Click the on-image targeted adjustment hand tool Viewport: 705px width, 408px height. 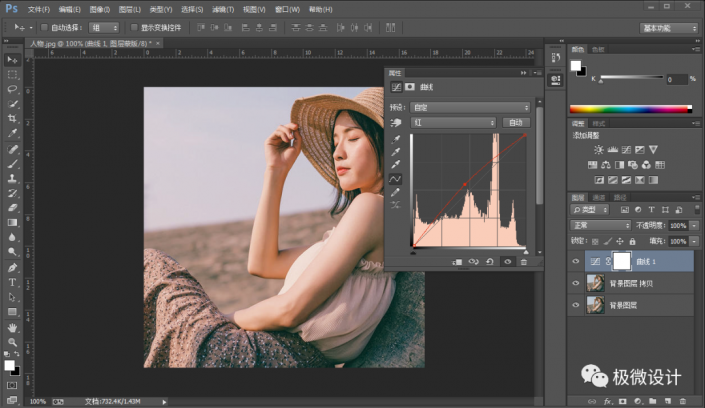(x=395, y=122)
